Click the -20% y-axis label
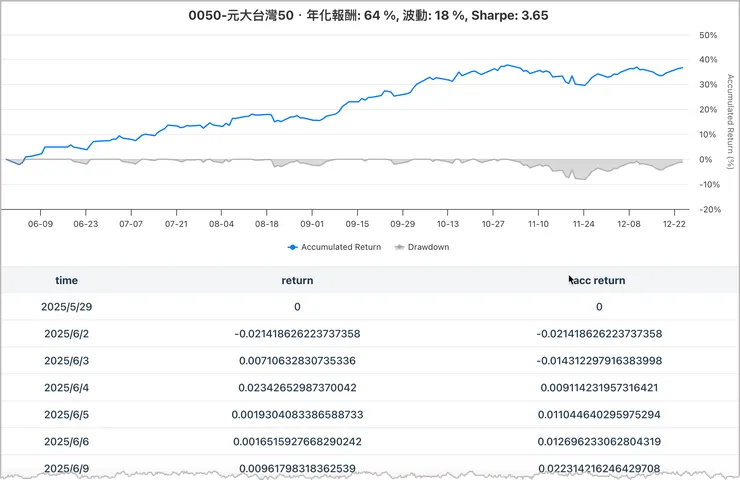Image resolution: width=740 pixels, height=480 pixels. (x=709, y=210)
